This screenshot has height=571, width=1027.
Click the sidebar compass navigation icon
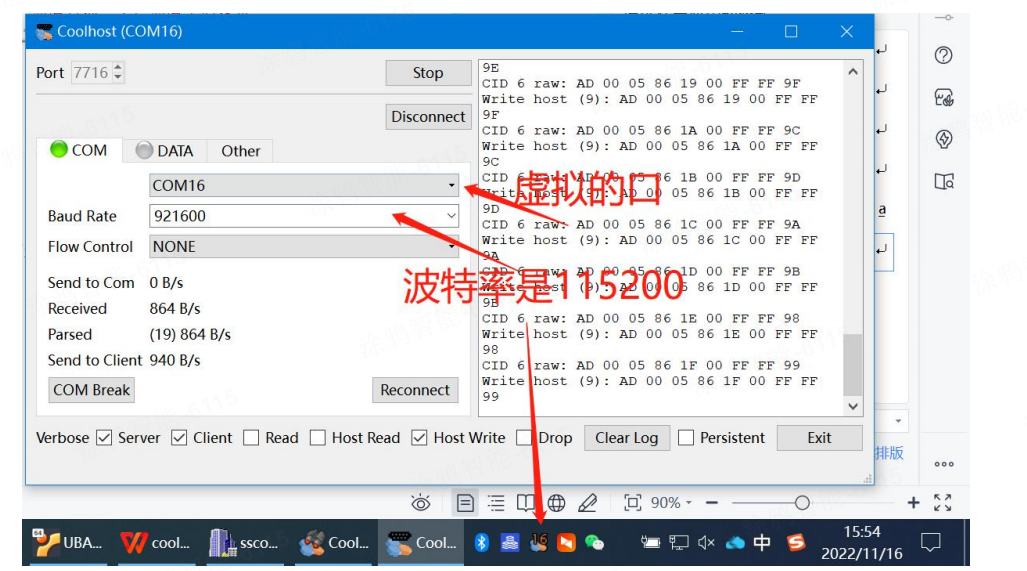coord(944,139)
